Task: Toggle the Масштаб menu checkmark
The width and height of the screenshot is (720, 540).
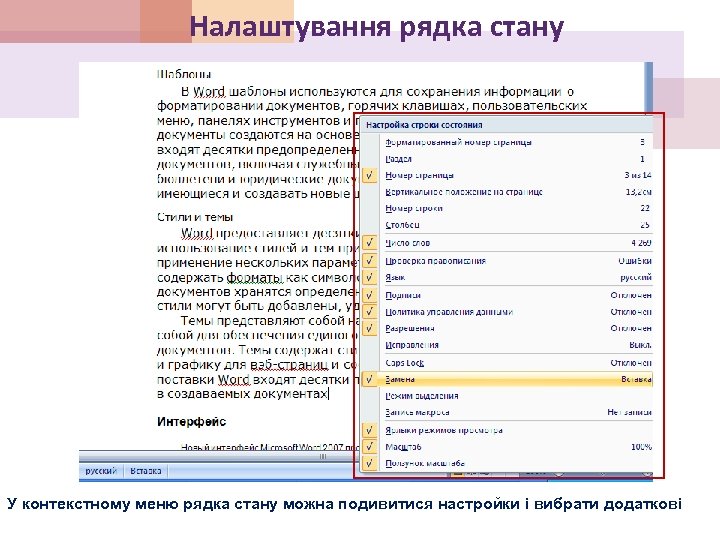Action: click(507, 447)
